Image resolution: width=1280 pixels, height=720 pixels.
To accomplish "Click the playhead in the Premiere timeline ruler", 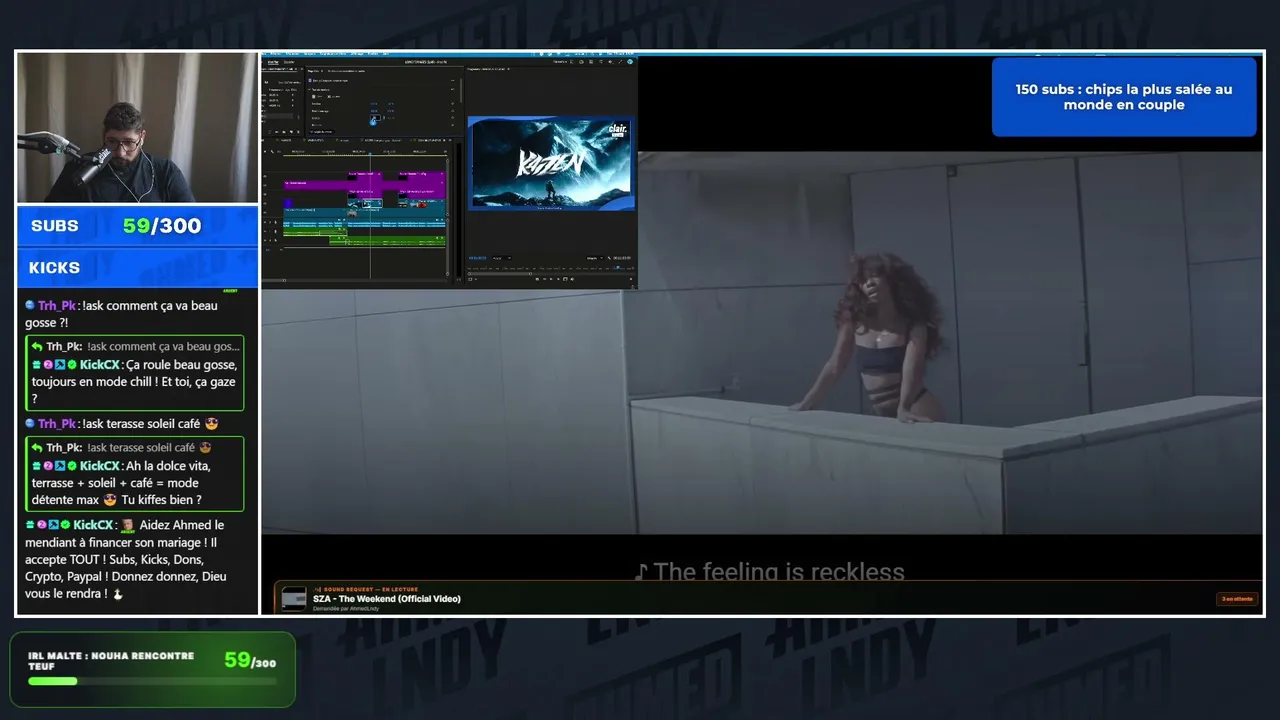I will click(370, 153).
